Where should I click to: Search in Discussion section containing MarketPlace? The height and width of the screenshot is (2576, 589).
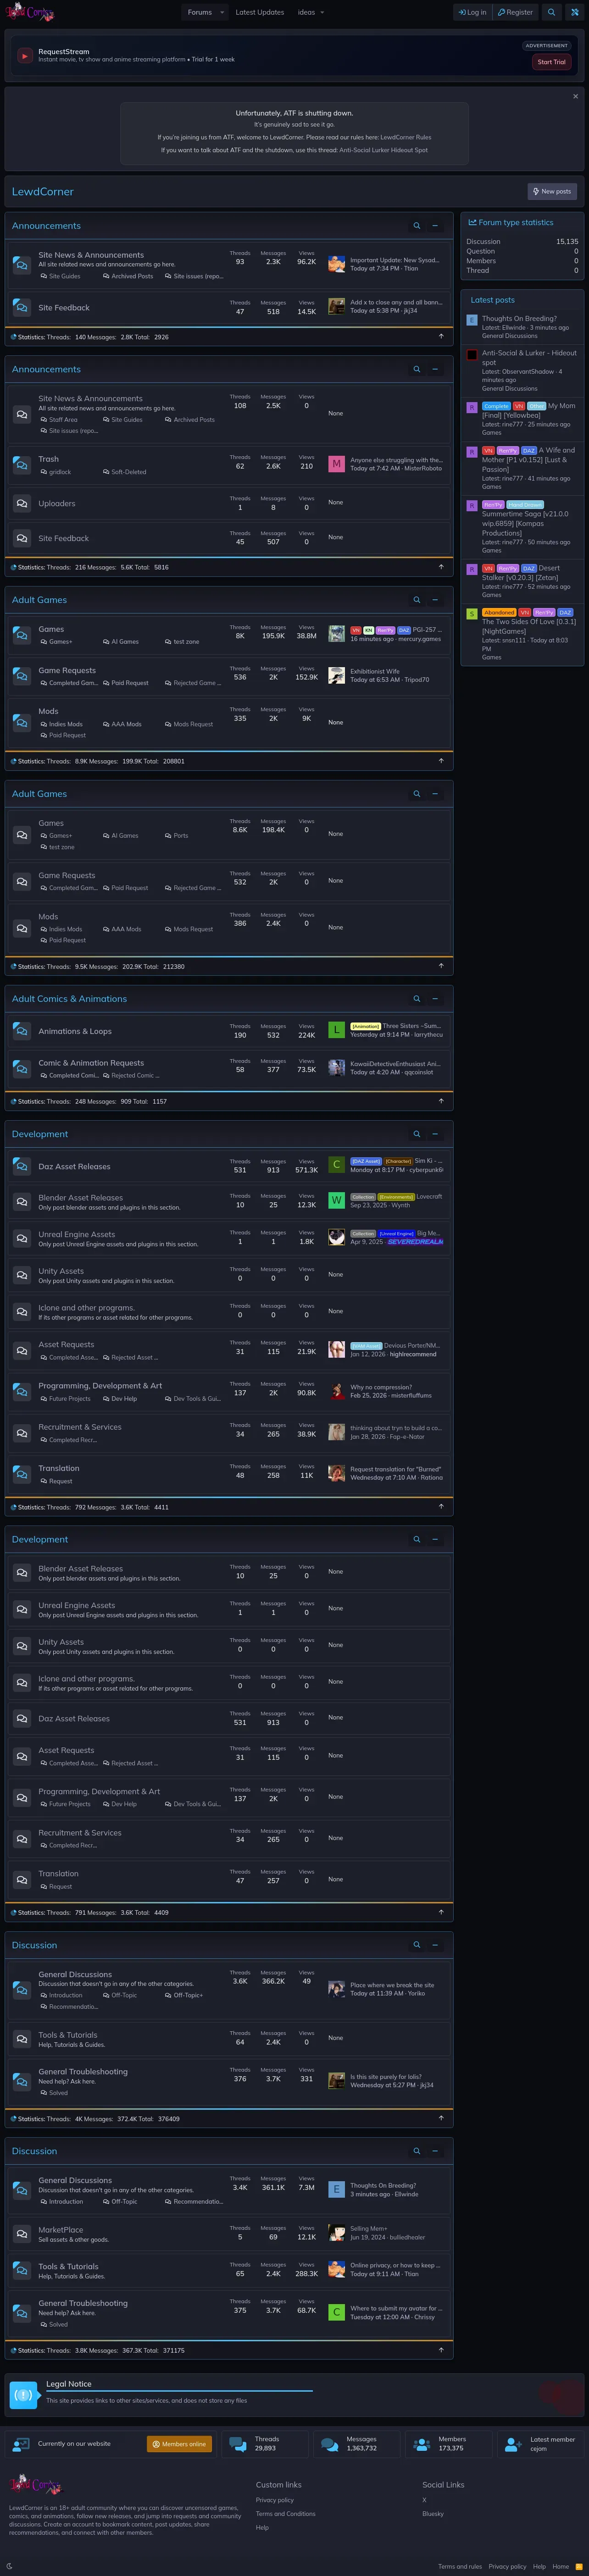417,2150
